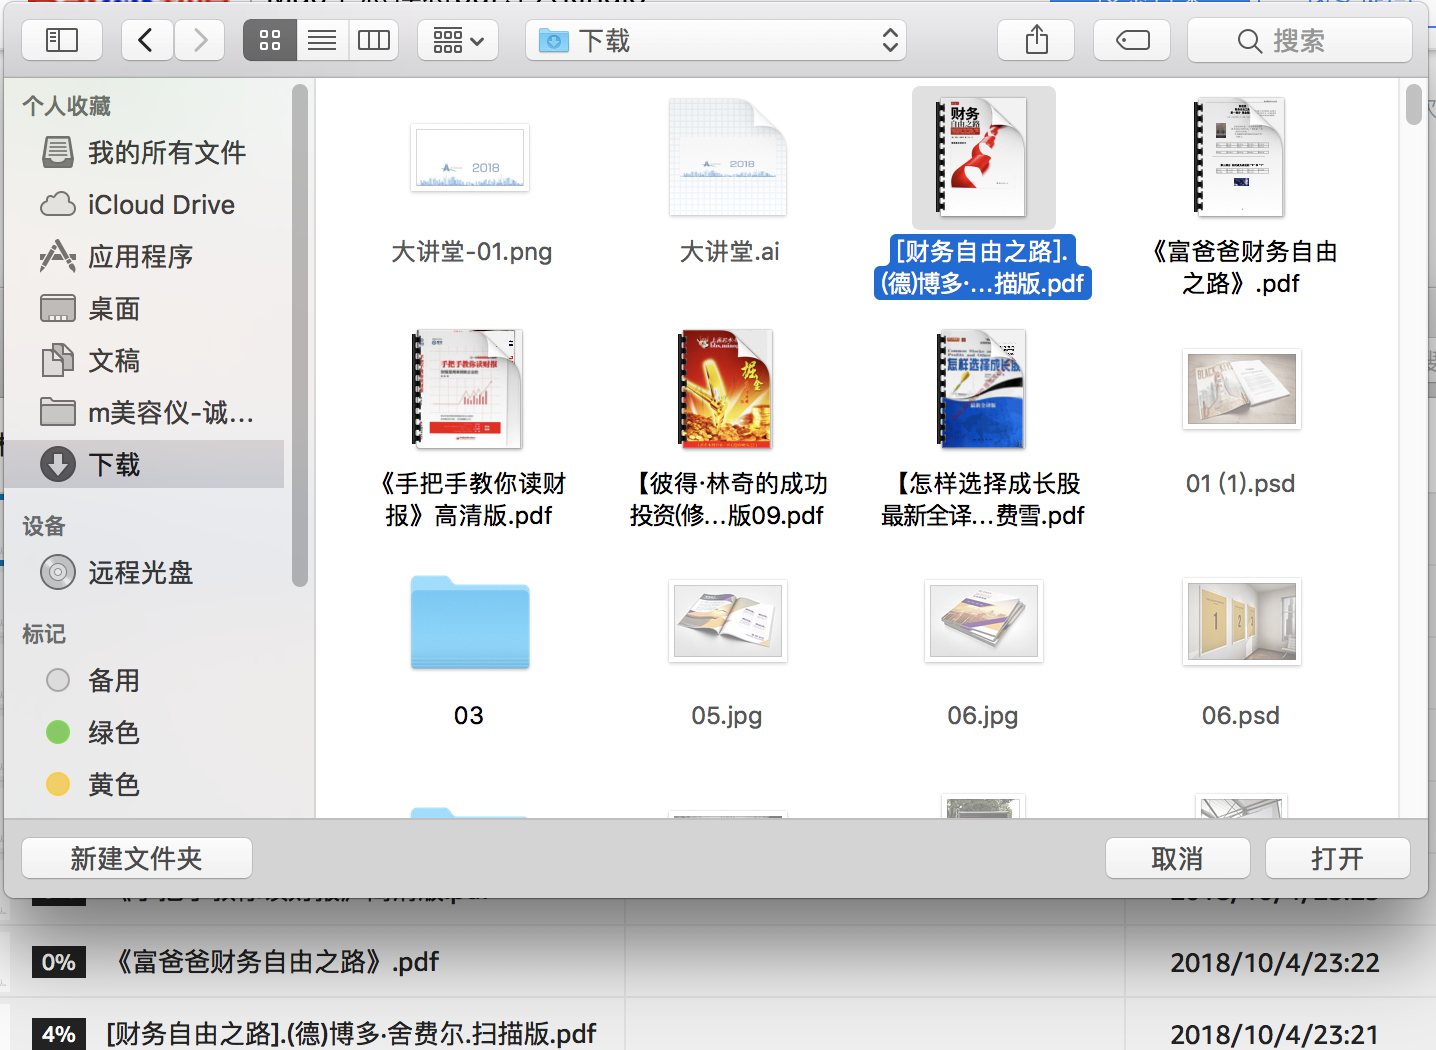
Task: Open the item arrangement dropdown
Action: (x=458, y=40)
